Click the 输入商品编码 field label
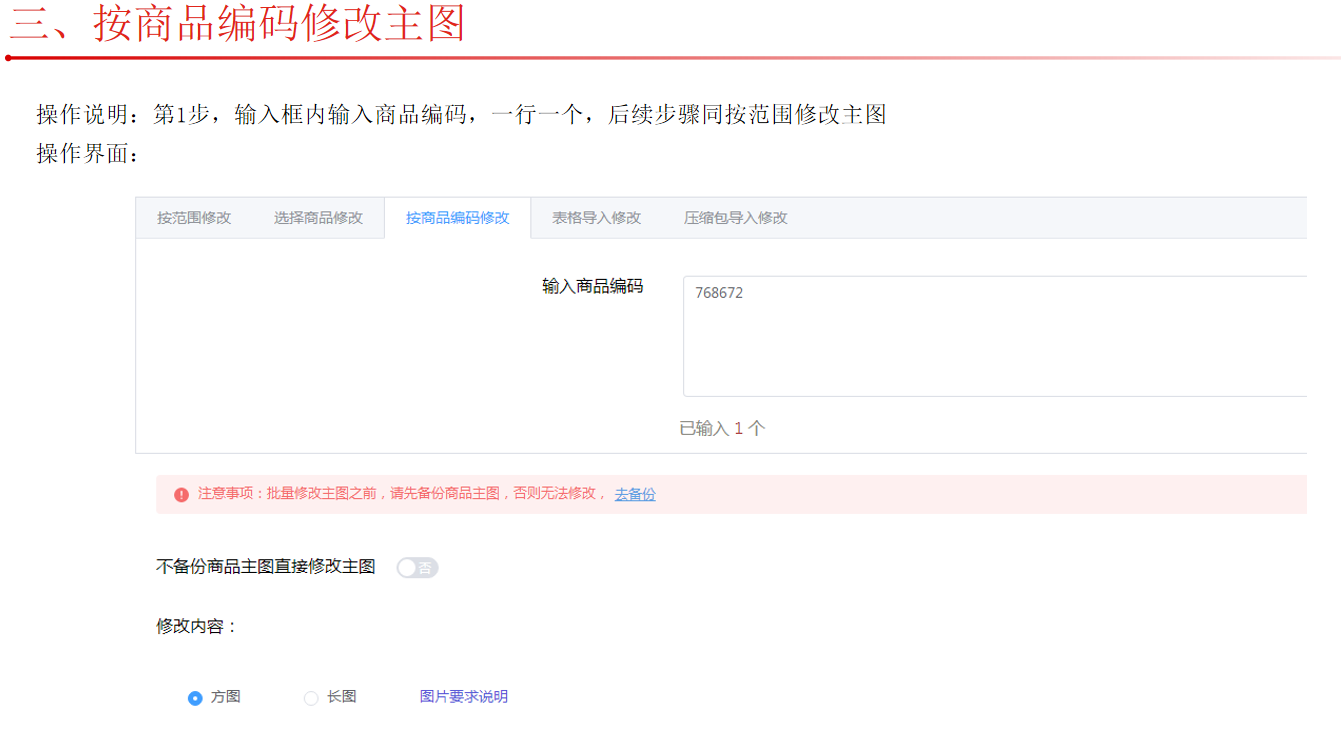This screenshot has width=1341, height=731. click(x=592, y=287)
